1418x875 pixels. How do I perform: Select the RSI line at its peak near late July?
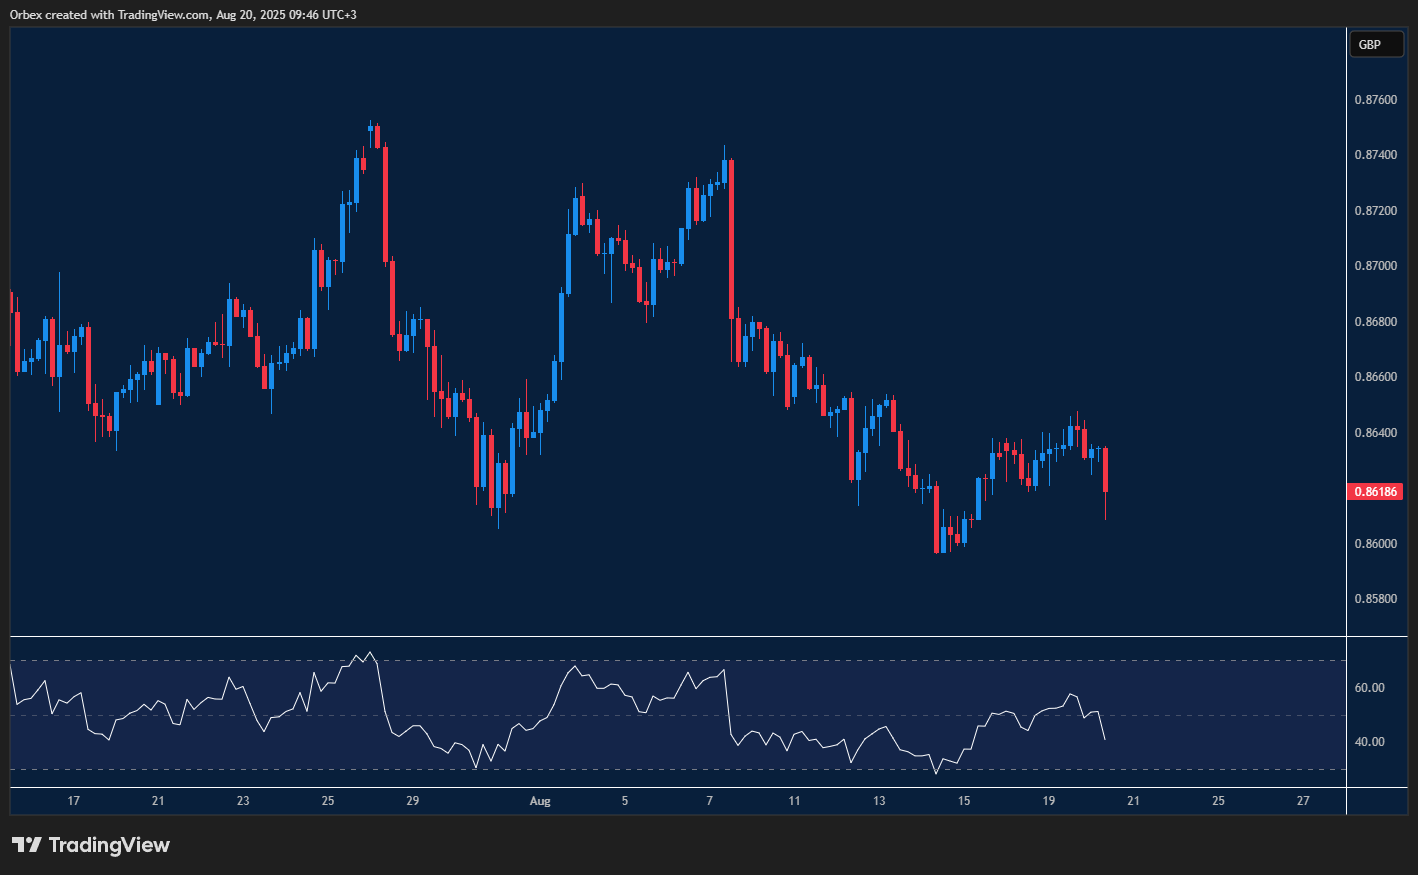coord(372,652)
